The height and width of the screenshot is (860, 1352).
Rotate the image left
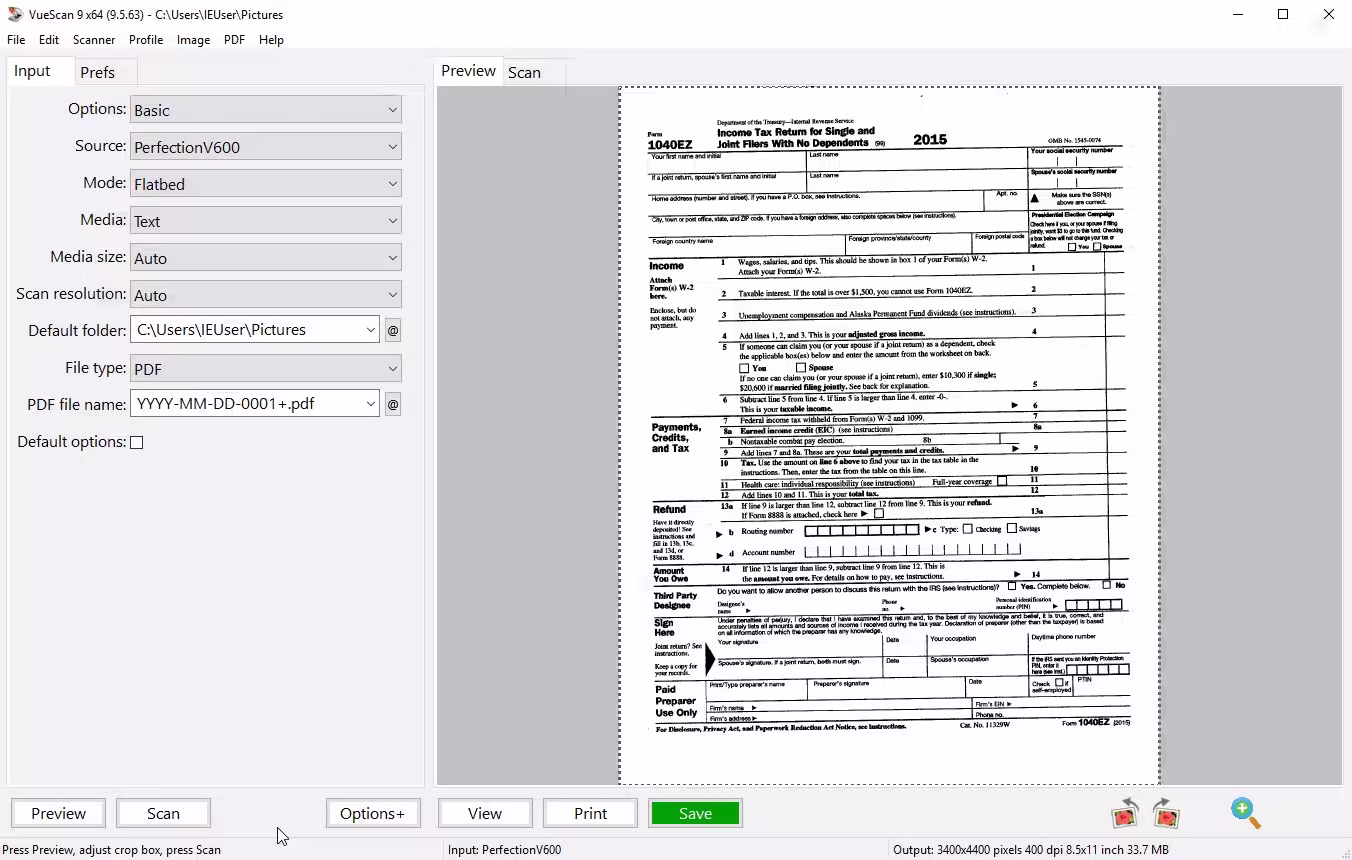[1126, 813]
